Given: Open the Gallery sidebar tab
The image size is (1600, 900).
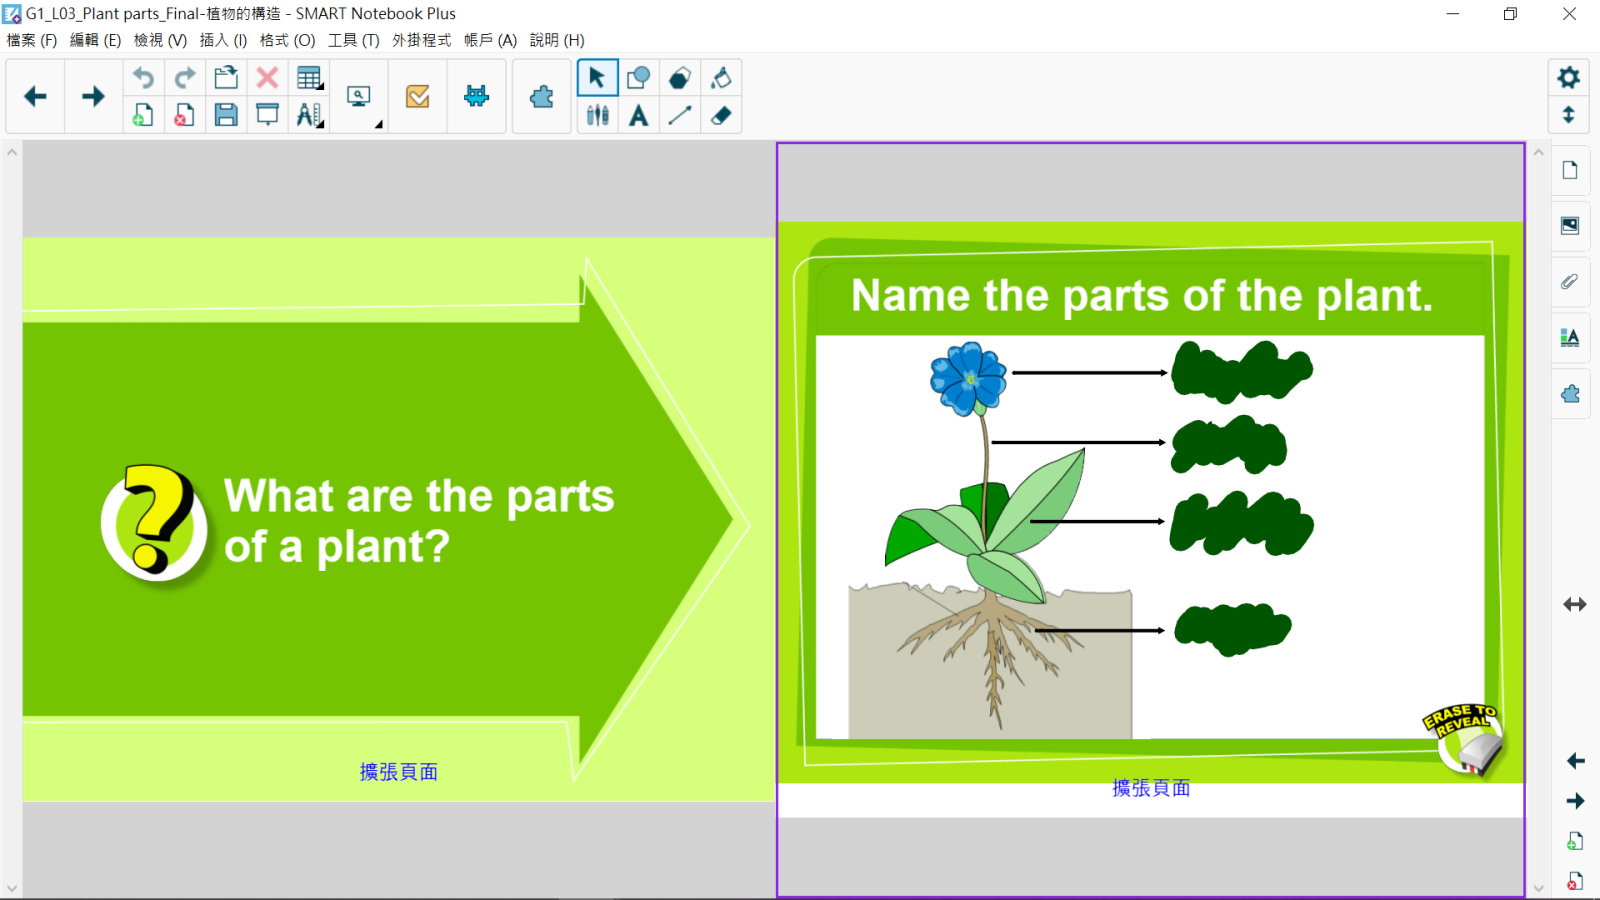Looking at the screenshot, I should coord(1570,226).
